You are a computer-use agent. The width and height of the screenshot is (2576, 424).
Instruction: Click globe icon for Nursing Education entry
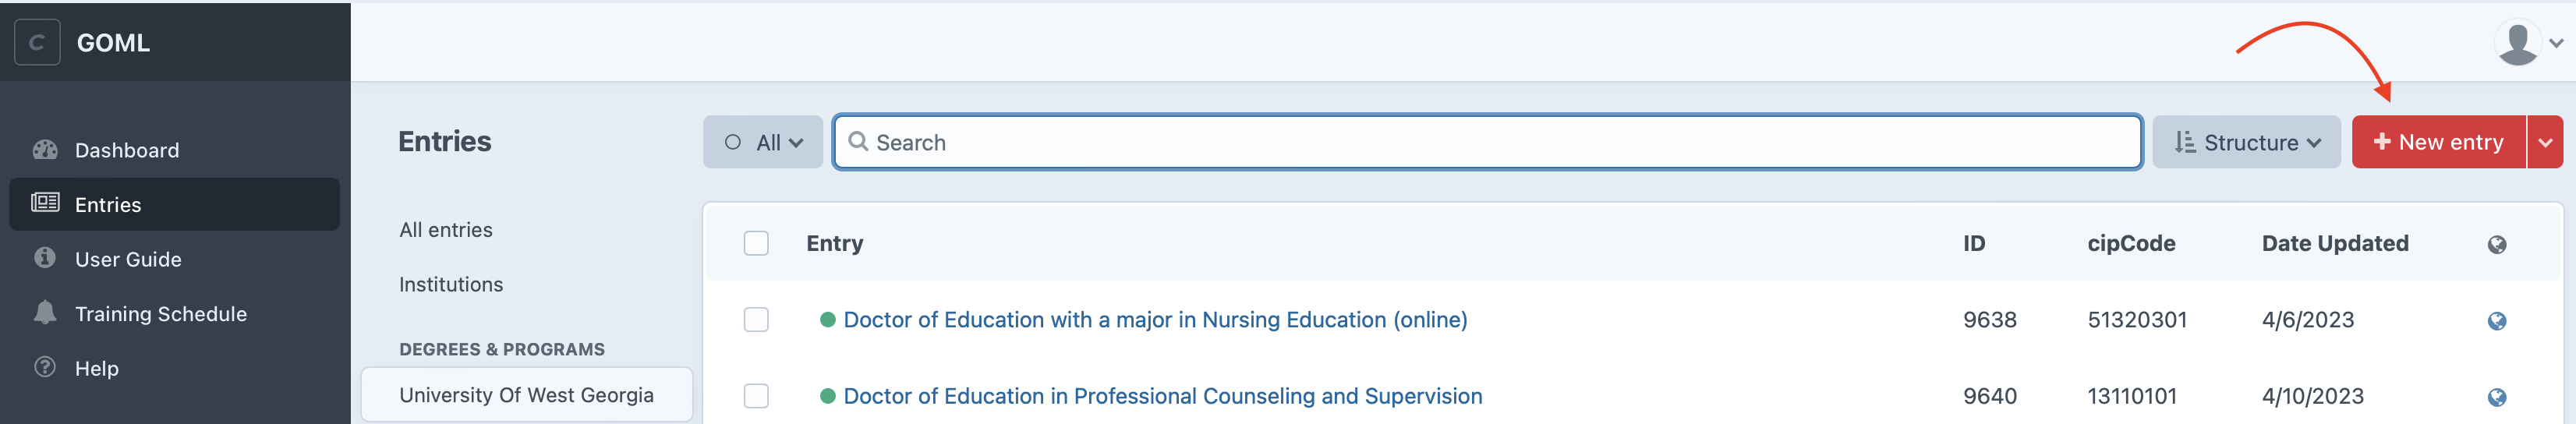pyautogui.click(x=2496, y=321)
